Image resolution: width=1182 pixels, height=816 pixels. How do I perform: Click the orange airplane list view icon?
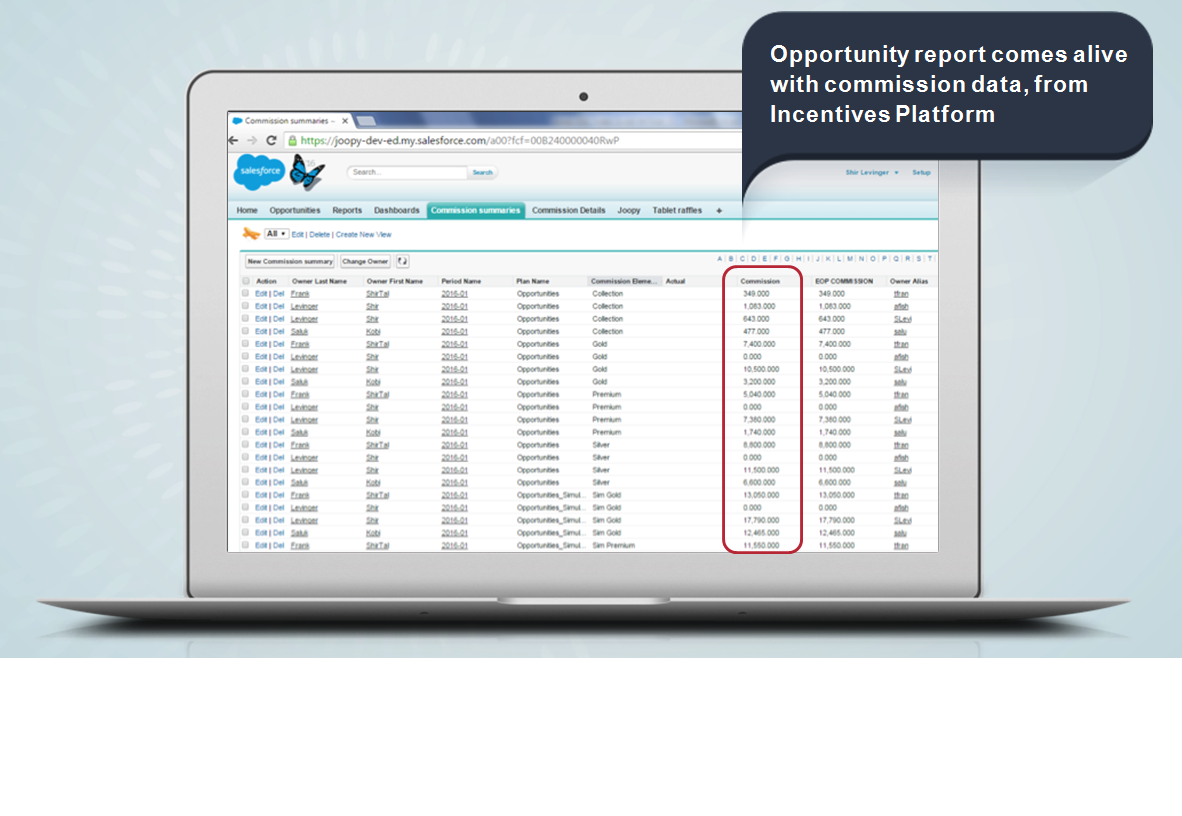tap(251, 234)
